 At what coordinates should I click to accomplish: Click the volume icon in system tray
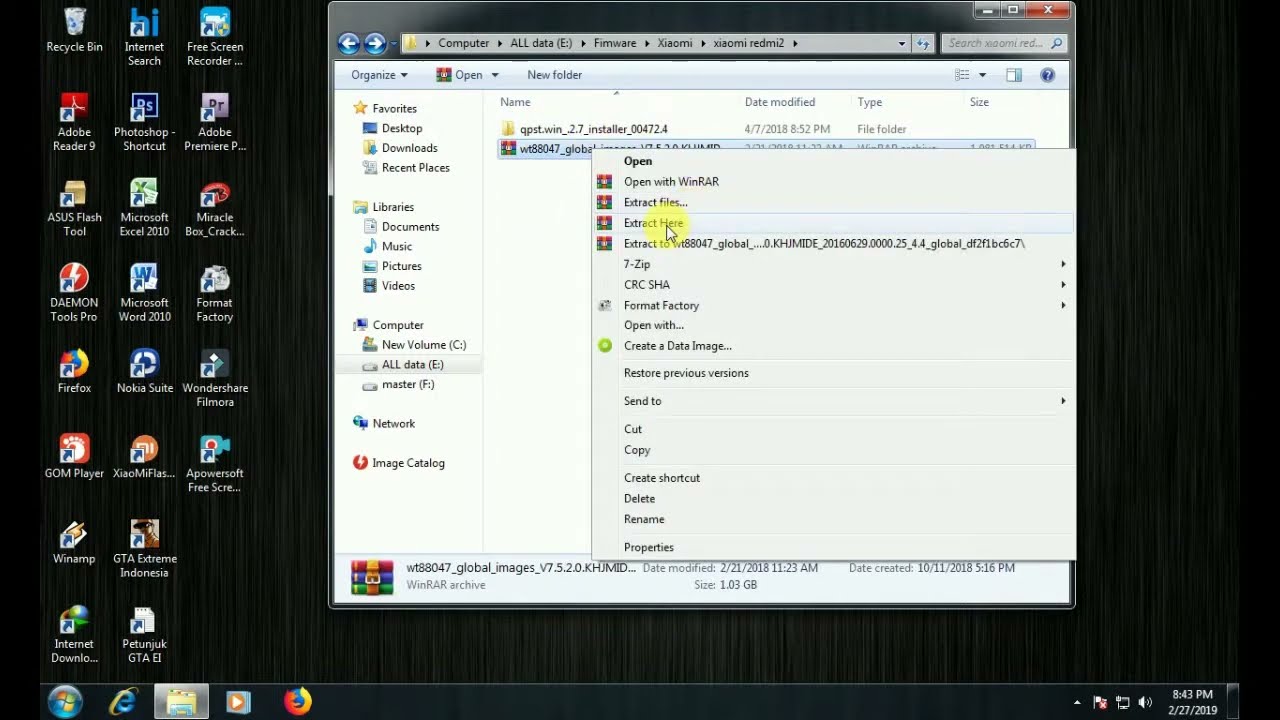pos(1145,702)
